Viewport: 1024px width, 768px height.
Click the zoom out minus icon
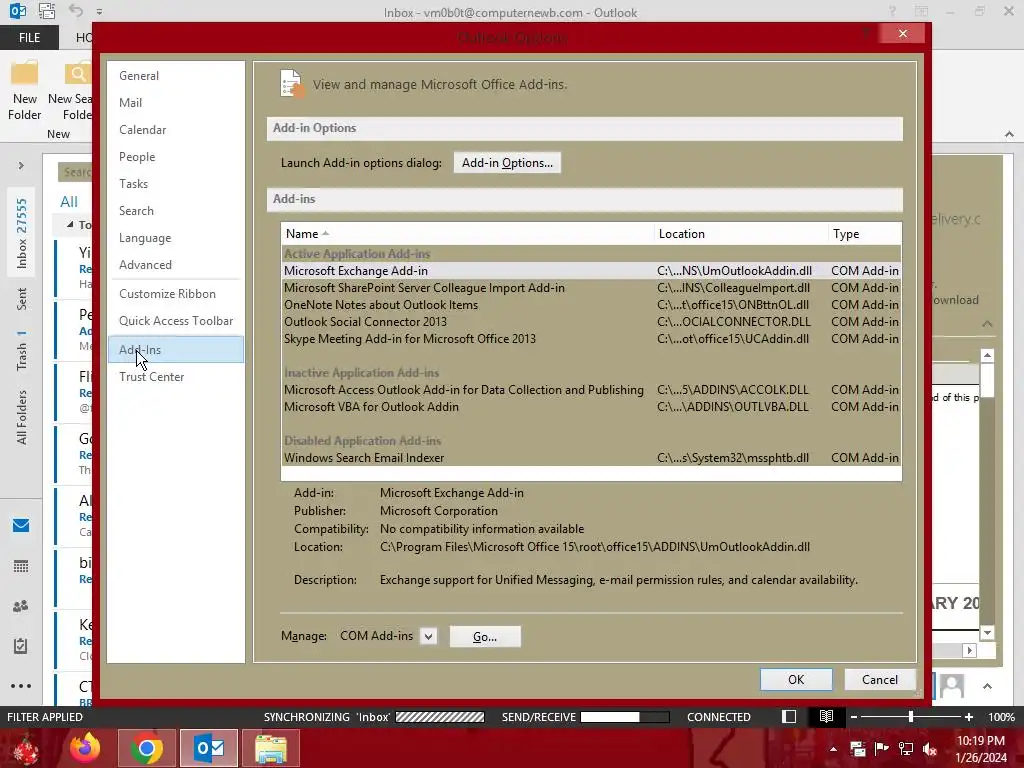854,717
